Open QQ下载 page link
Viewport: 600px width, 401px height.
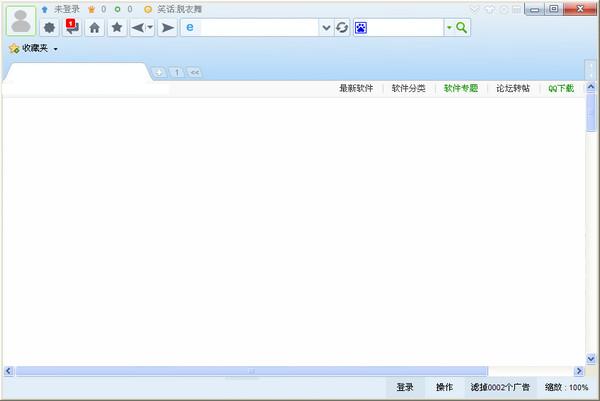tap(561, 88)
